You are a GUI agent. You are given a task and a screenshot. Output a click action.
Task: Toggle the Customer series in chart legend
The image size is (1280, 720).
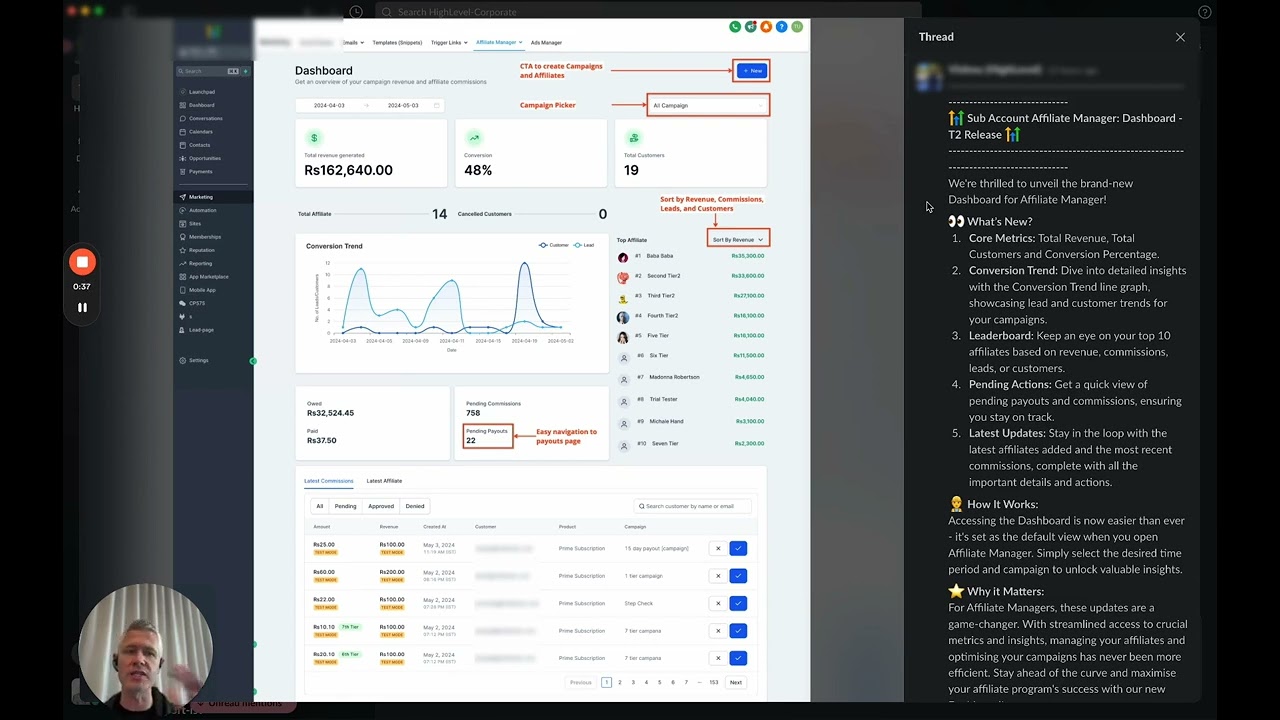(554, 245)
